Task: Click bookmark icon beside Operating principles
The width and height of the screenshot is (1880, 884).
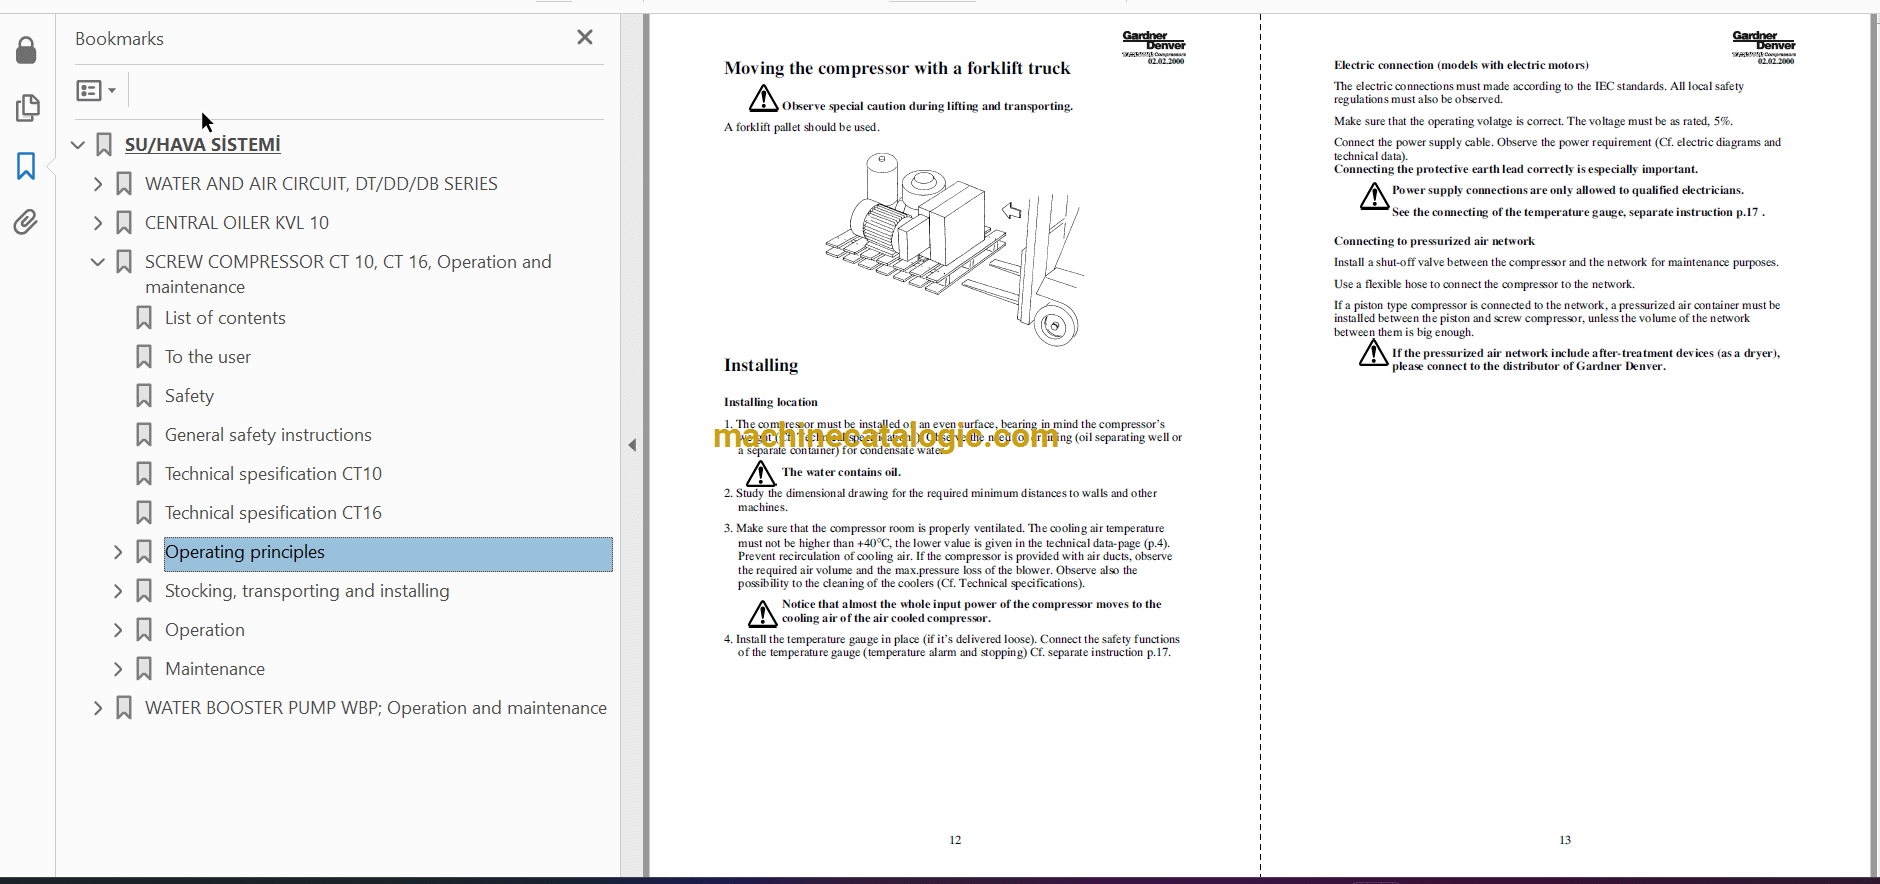Action: [x=144, y=552]
